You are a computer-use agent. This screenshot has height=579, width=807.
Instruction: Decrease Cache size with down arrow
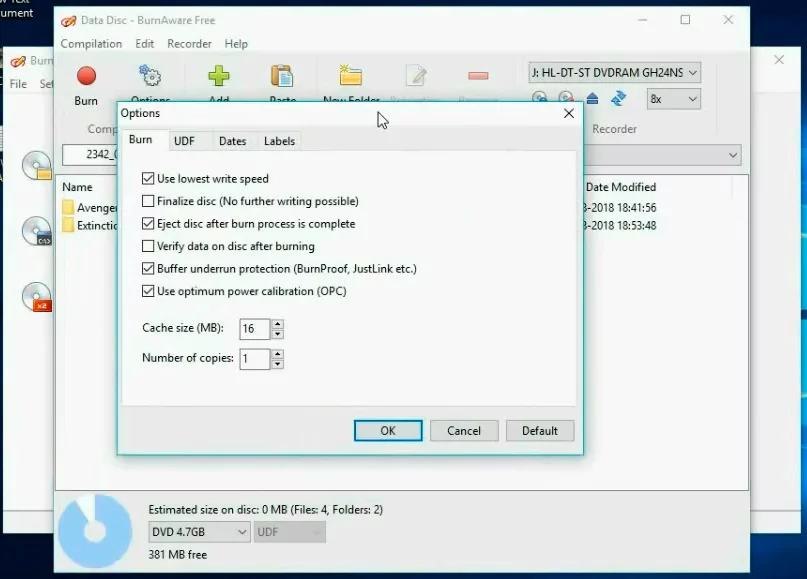277,335
